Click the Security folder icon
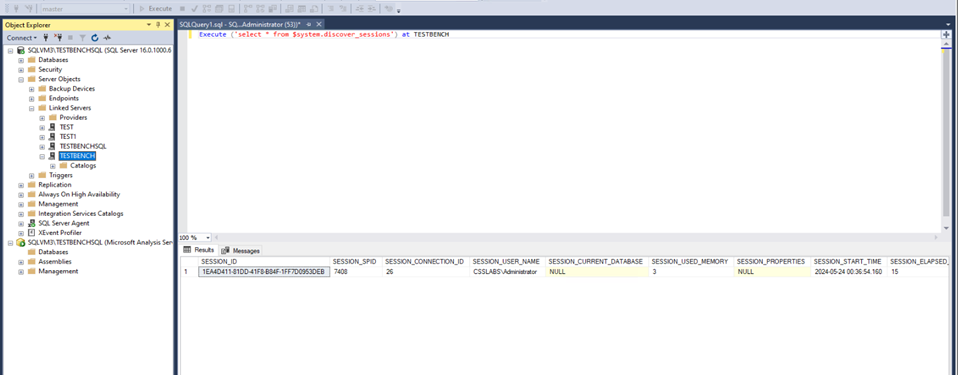This screenshot has width=958, height=375. coord(31,70)
